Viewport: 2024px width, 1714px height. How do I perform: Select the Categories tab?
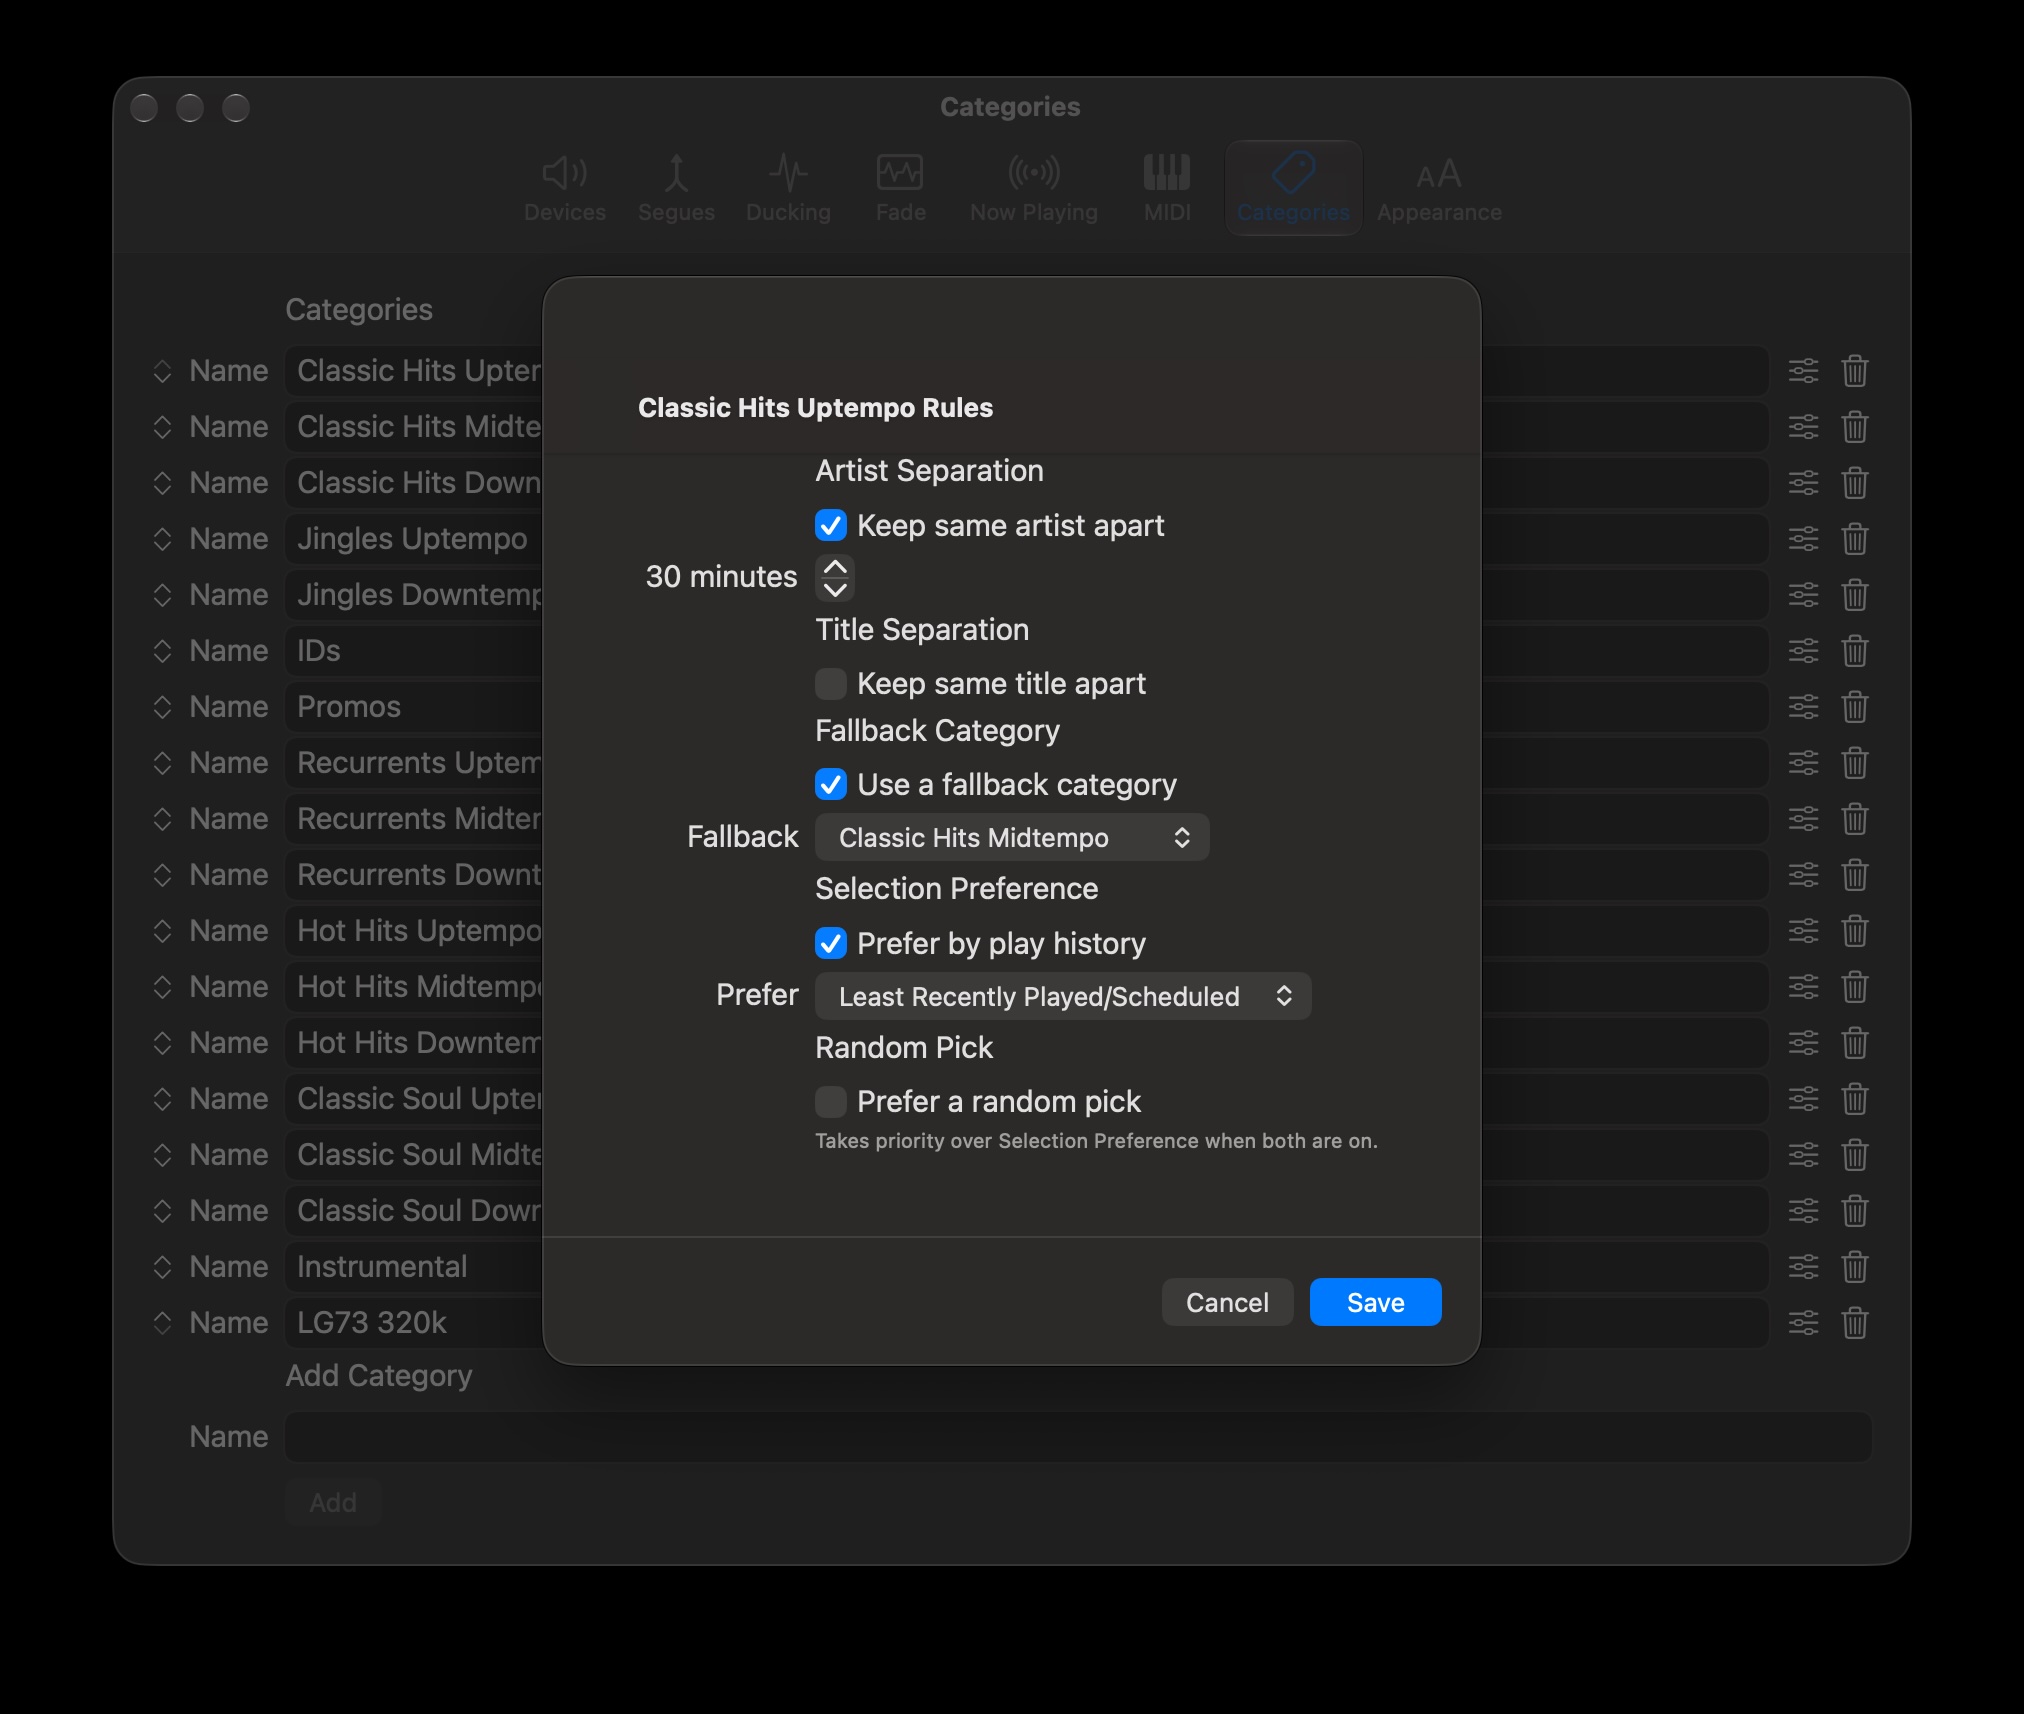click(1293, 188)
